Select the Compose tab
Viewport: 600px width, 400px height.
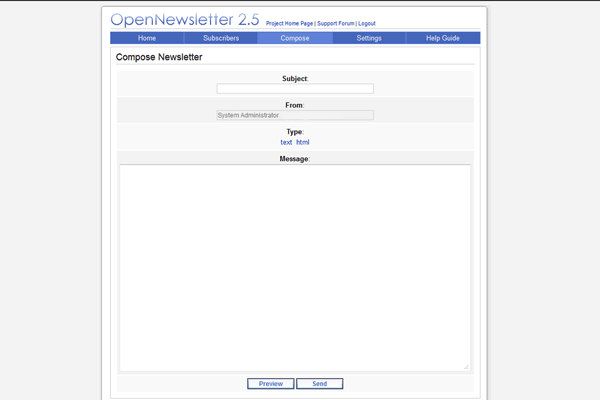point(295,38)
